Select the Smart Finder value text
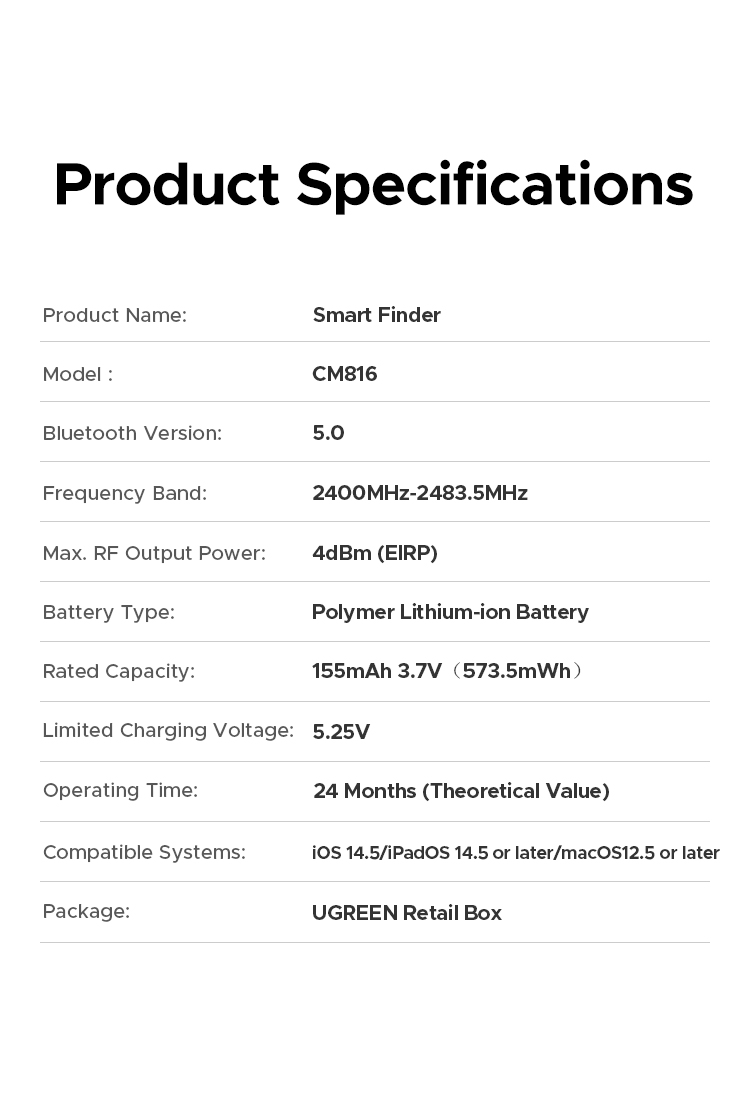 376,316
